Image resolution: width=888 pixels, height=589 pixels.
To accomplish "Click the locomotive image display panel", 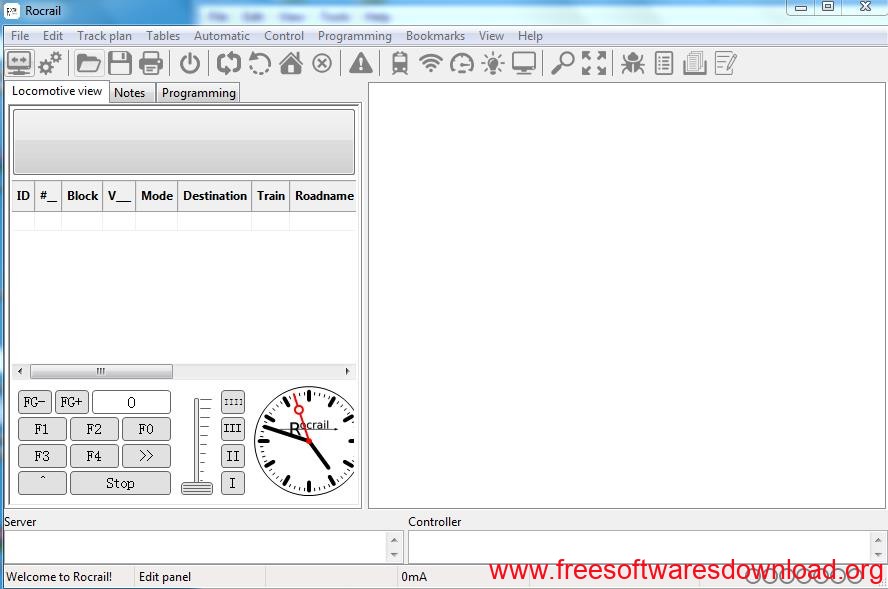I will (x=184, y=142).
